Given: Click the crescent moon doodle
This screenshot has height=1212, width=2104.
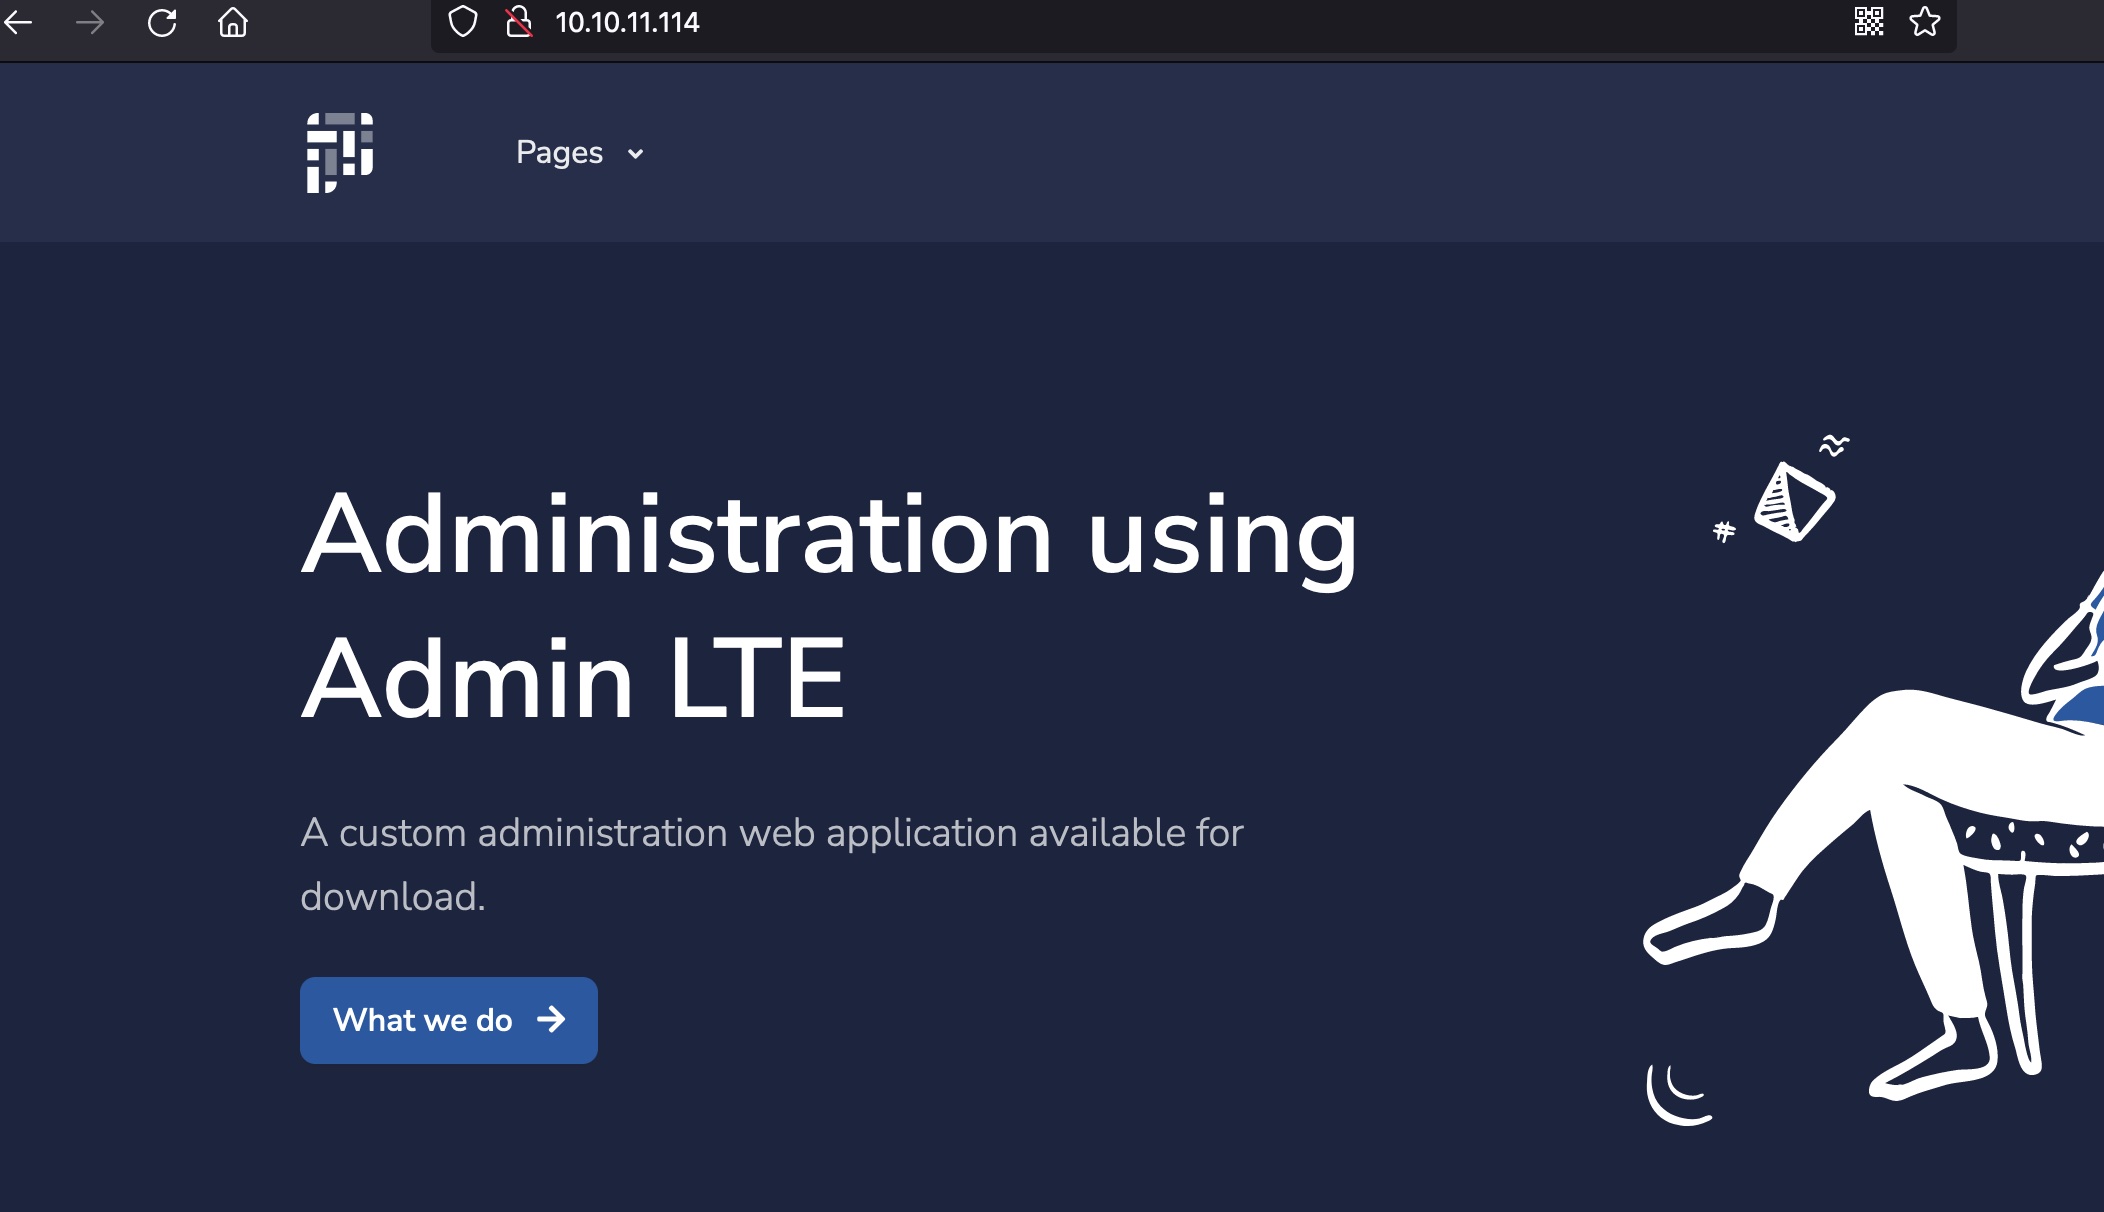Looking at the screenshot, I should [1677, 1093].
